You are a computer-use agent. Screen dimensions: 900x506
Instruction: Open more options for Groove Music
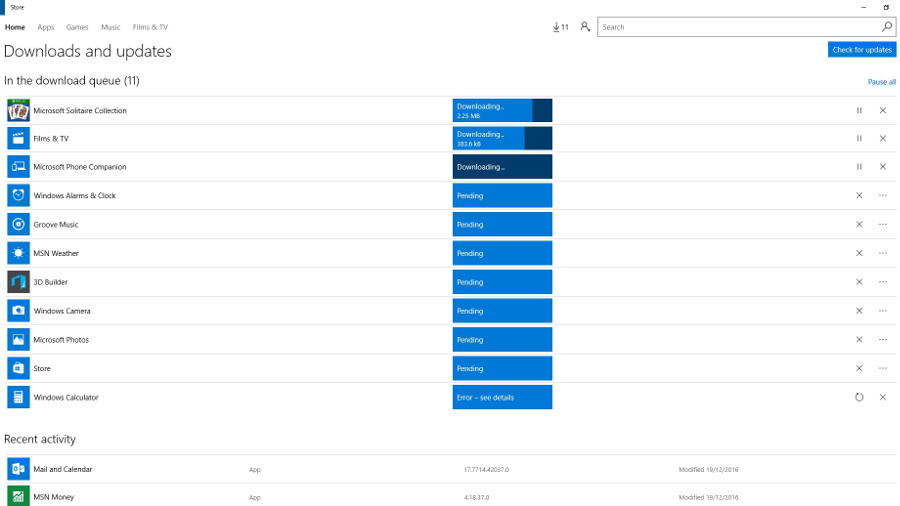point(883,224)
